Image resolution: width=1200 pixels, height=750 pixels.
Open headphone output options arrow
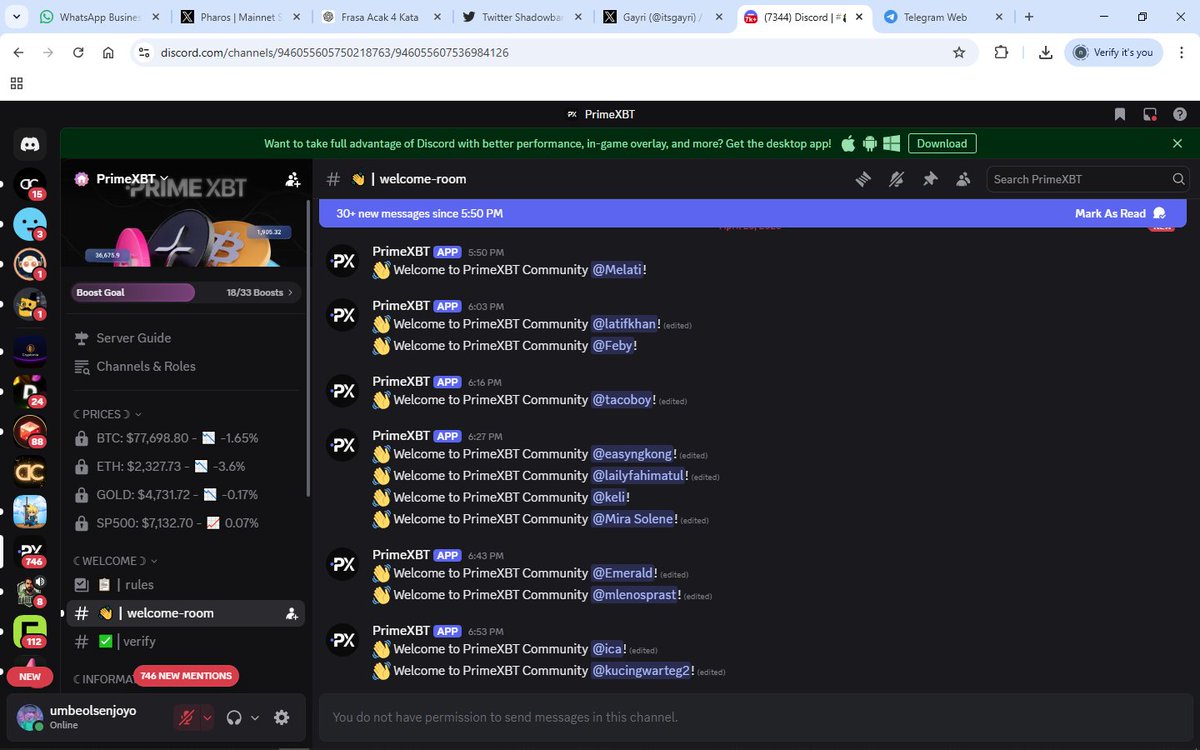tap(254, 717)
